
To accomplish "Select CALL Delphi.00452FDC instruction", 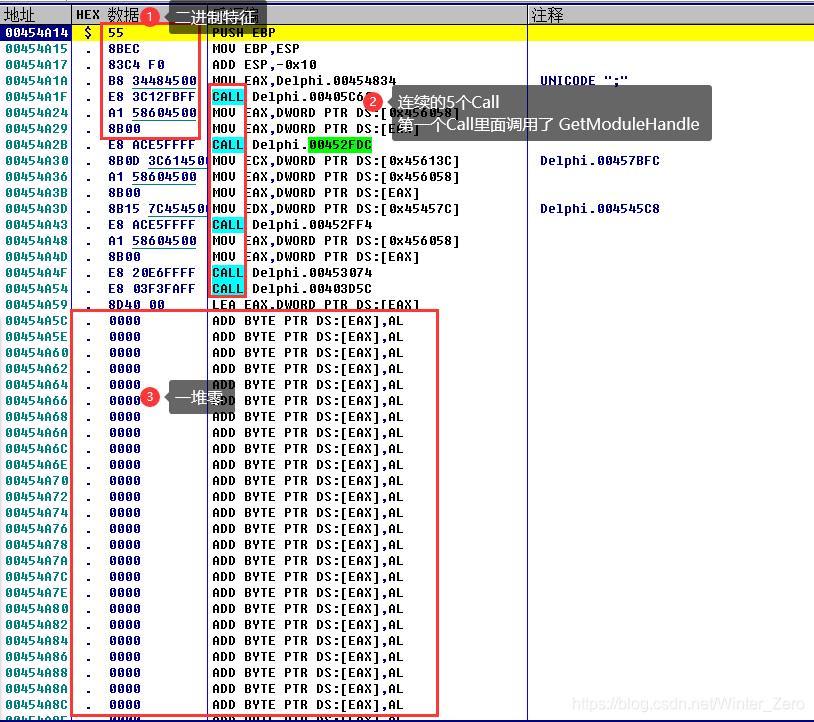I will [292, 145].
